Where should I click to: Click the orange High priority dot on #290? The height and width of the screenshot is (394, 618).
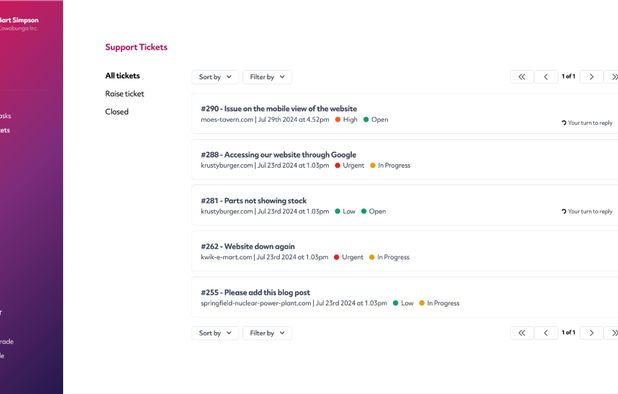pyautogui.click(x=338, y=119)
